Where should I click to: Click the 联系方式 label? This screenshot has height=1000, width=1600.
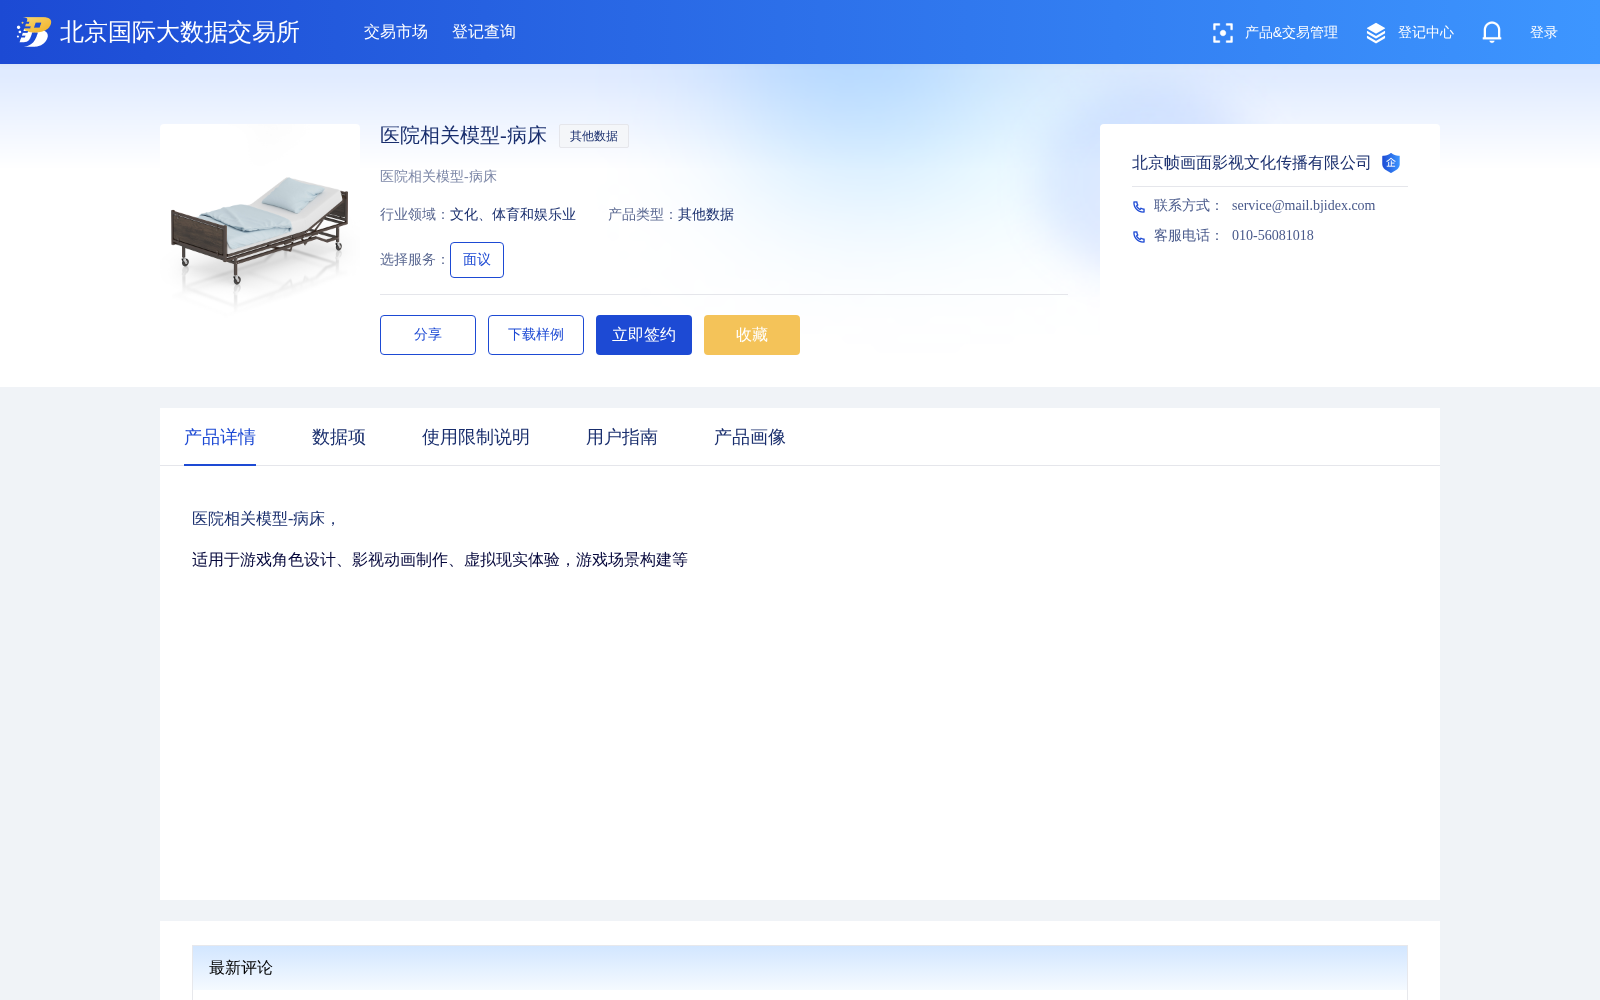[x=1188, y=206]
